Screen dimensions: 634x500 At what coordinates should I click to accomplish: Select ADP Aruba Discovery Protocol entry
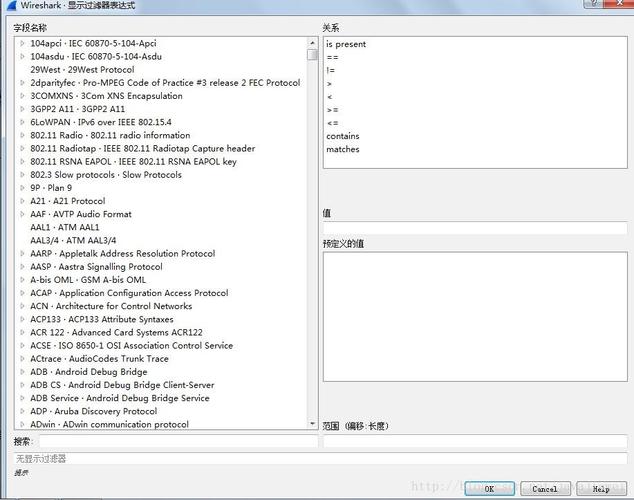click(x=94, y=411)
